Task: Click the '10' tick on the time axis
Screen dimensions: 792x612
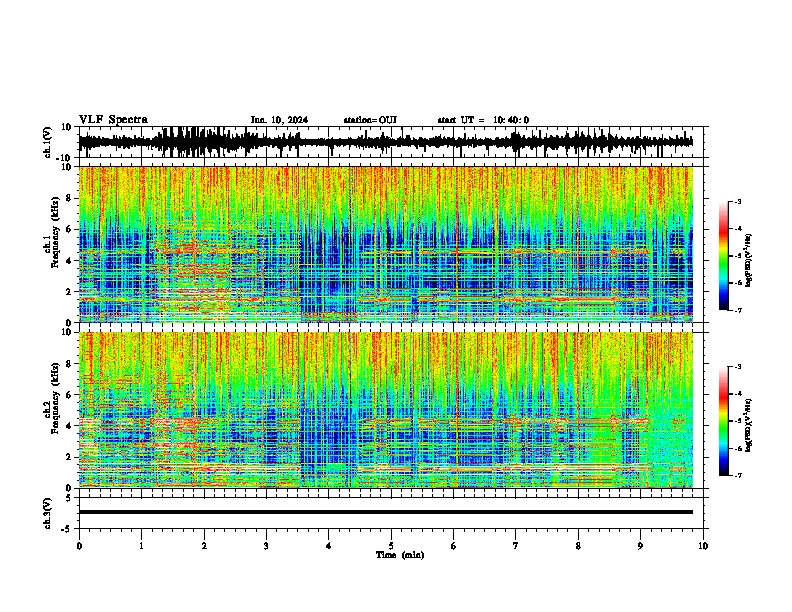Action: (703, 546)
